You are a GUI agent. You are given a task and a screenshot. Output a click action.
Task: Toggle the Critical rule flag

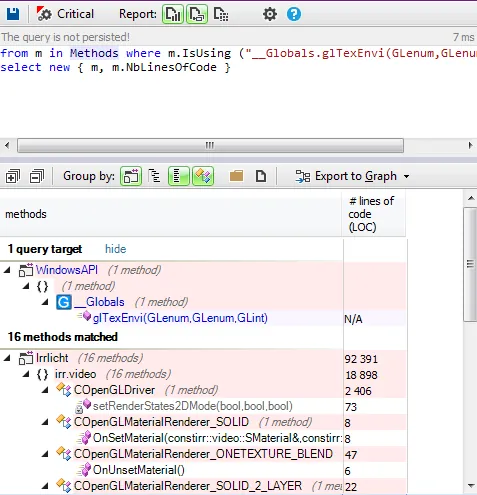(65, 14)
